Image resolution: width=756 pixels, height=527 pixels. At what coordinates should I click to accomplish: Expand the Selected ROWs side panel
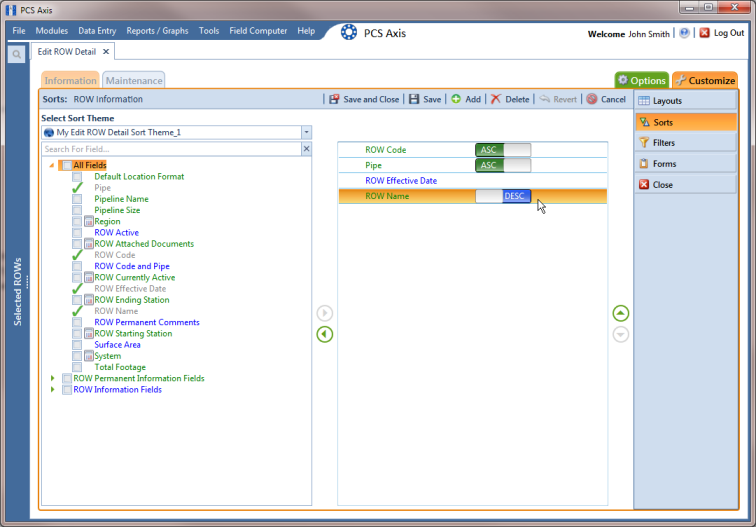[18, 292]
